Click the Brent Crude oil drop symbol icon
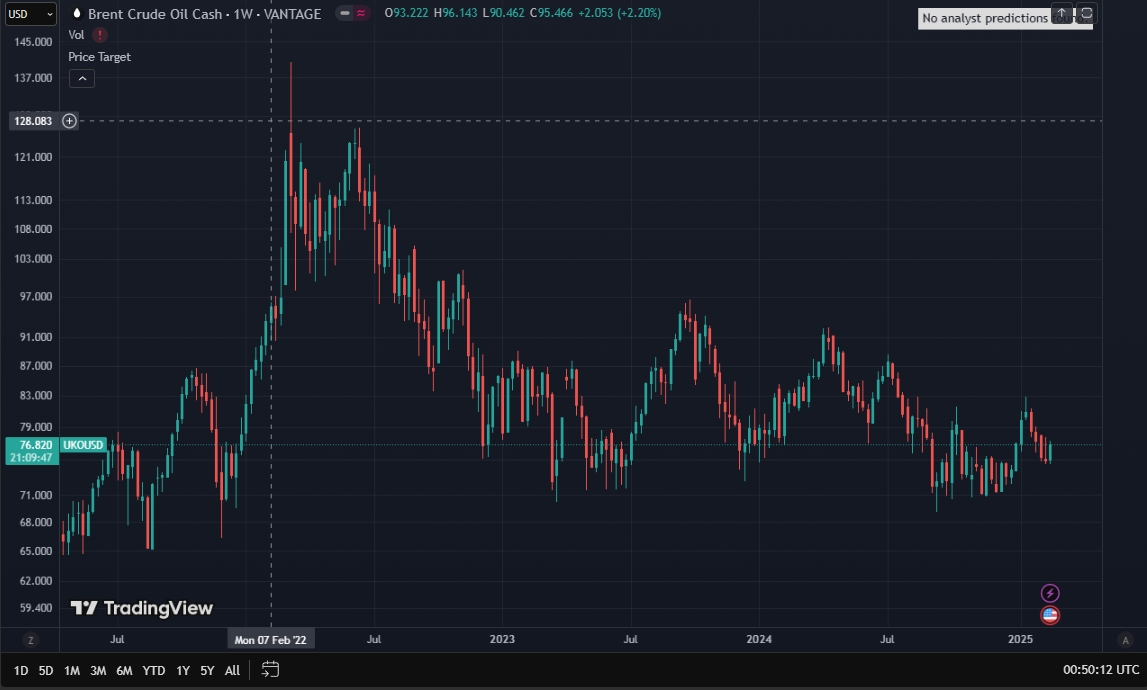This screenshot has height=690, width=1147. coord(77,13)
